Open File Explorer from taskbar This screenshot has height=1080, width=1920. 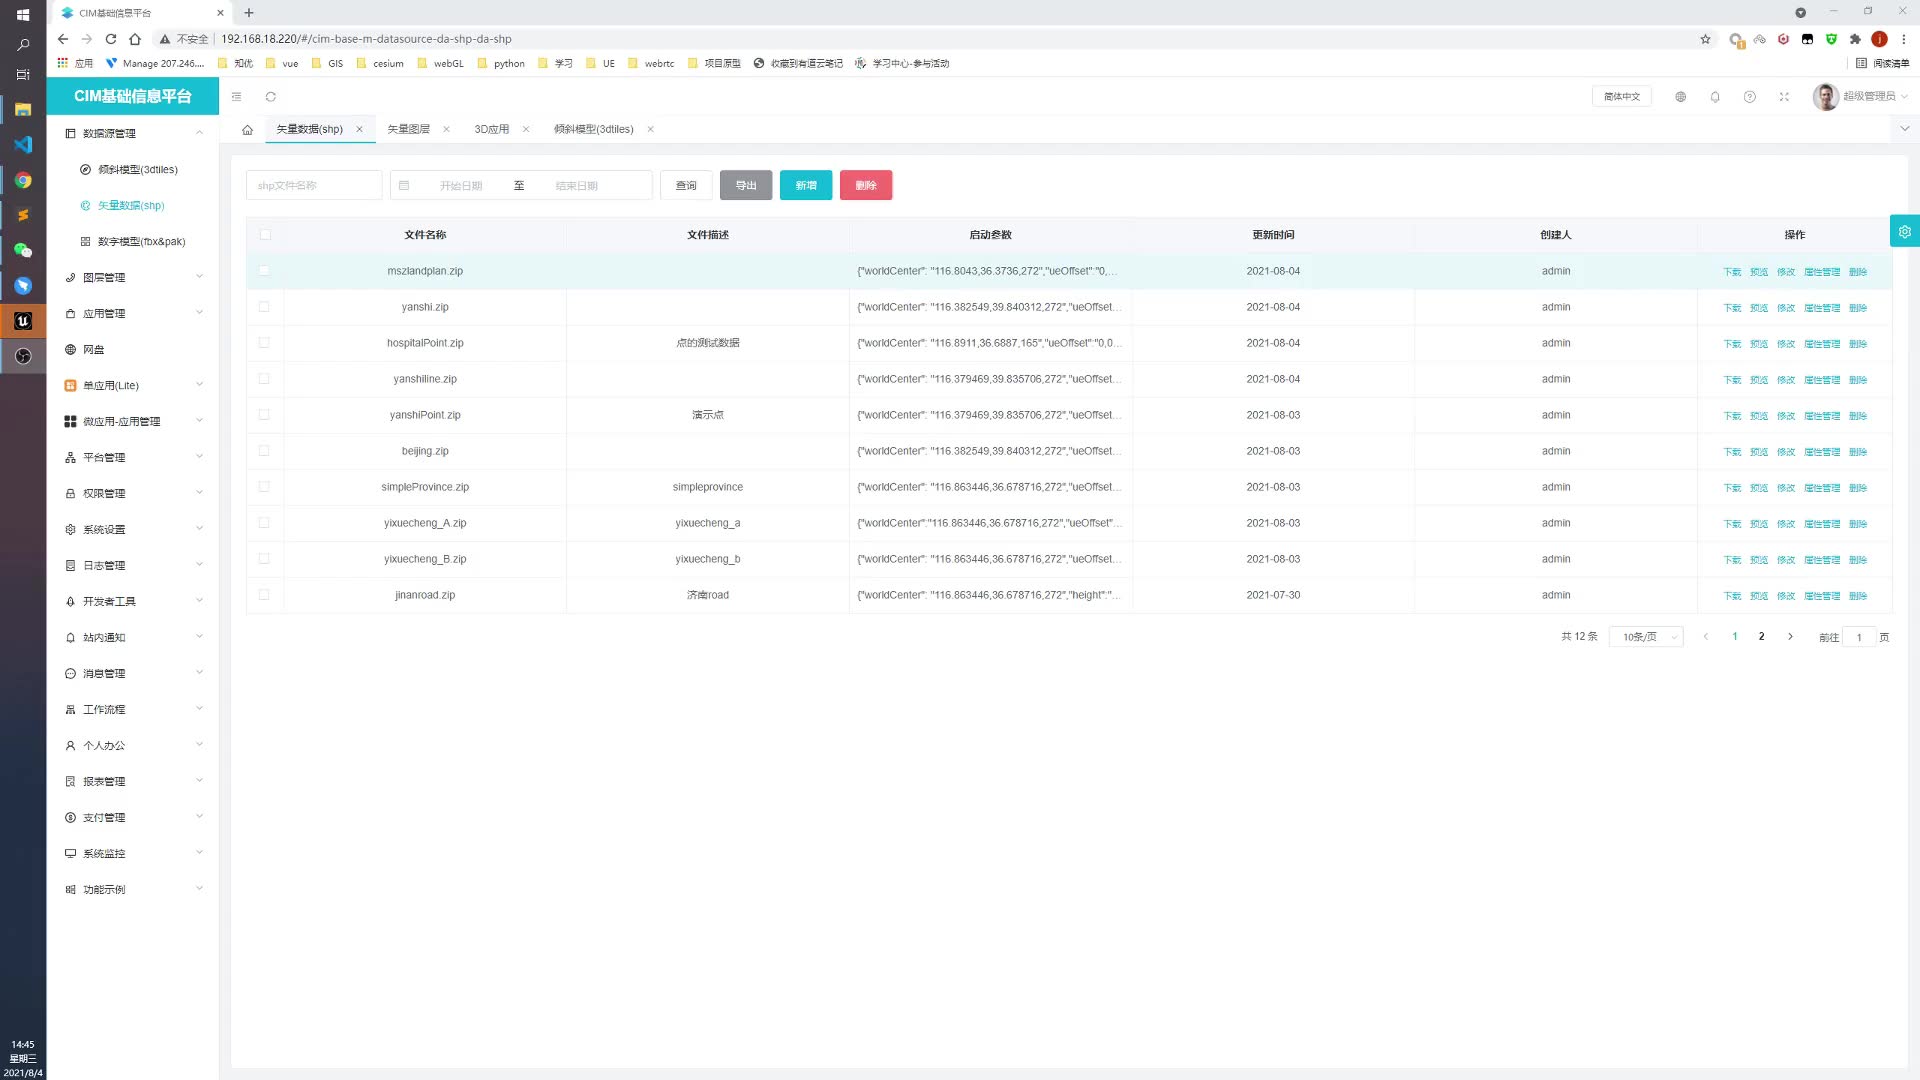tap(23, 109)
